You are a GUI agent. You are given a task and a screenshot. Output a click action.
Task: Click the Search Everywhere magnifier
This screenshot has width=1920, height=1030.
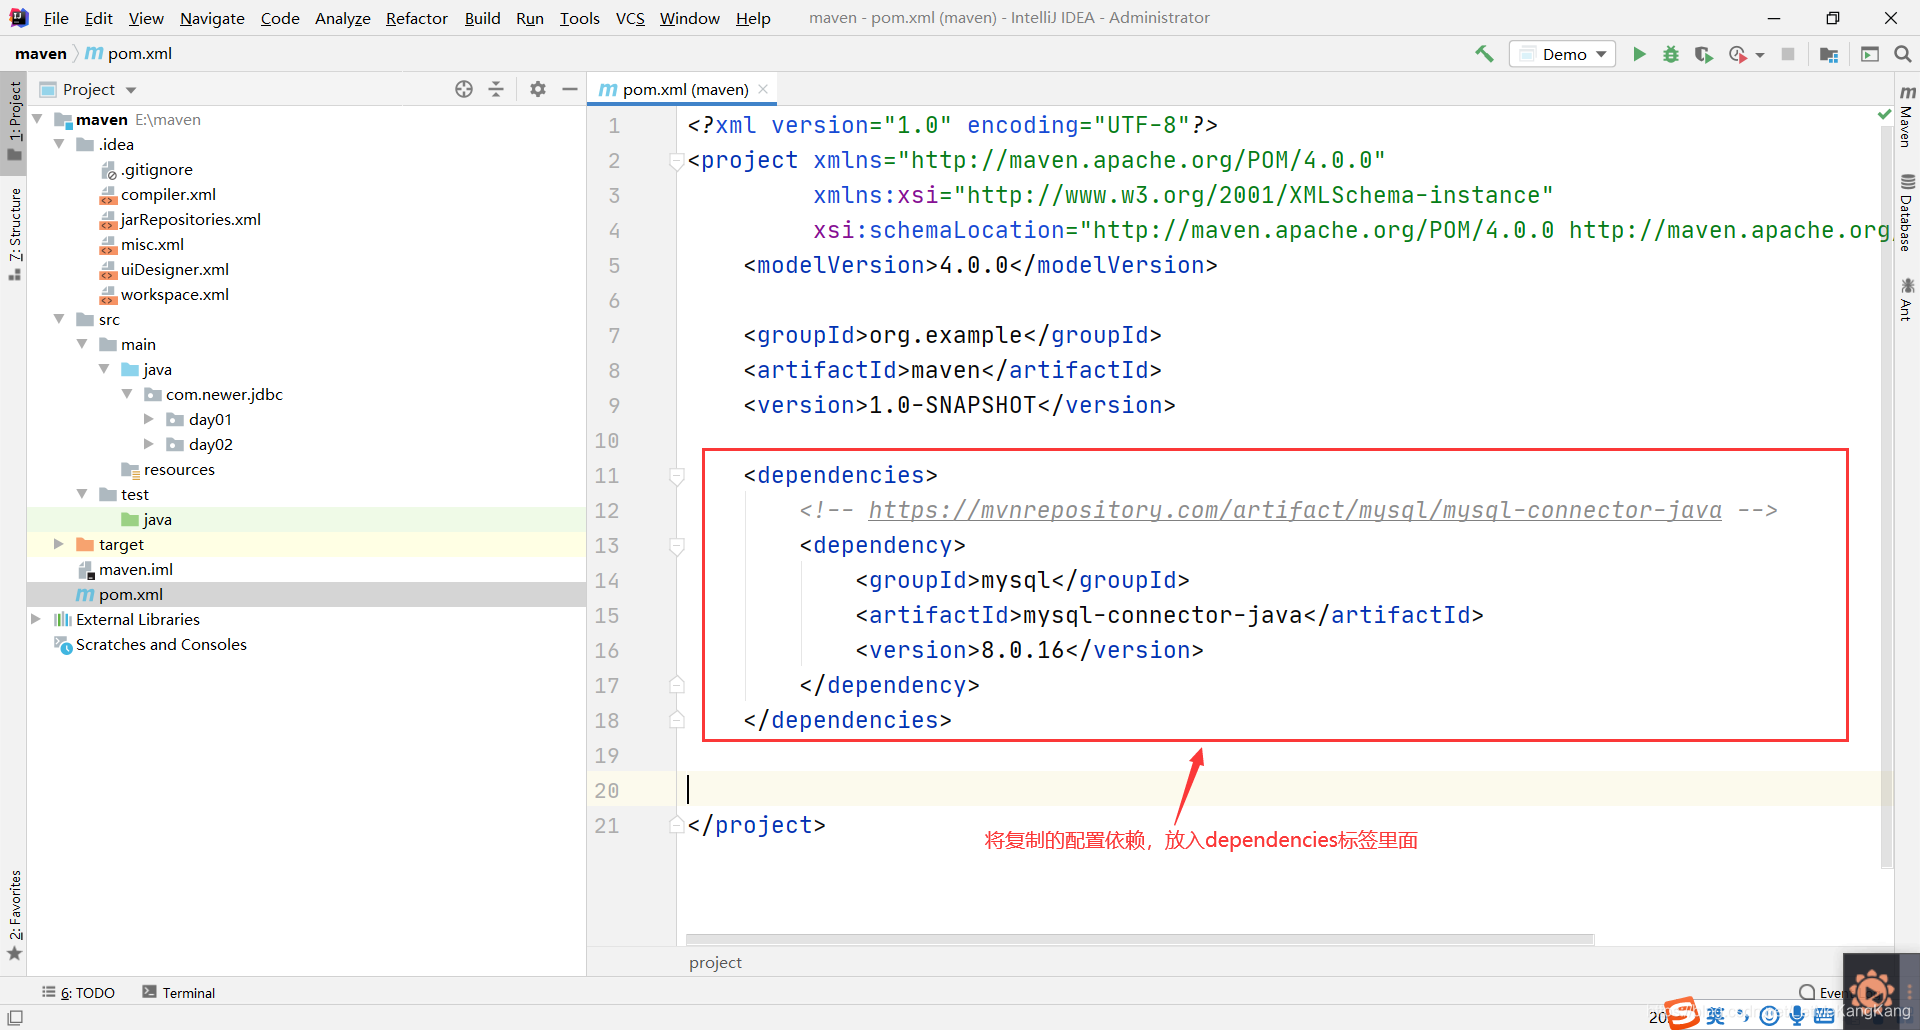click(x=1903, y=53)
